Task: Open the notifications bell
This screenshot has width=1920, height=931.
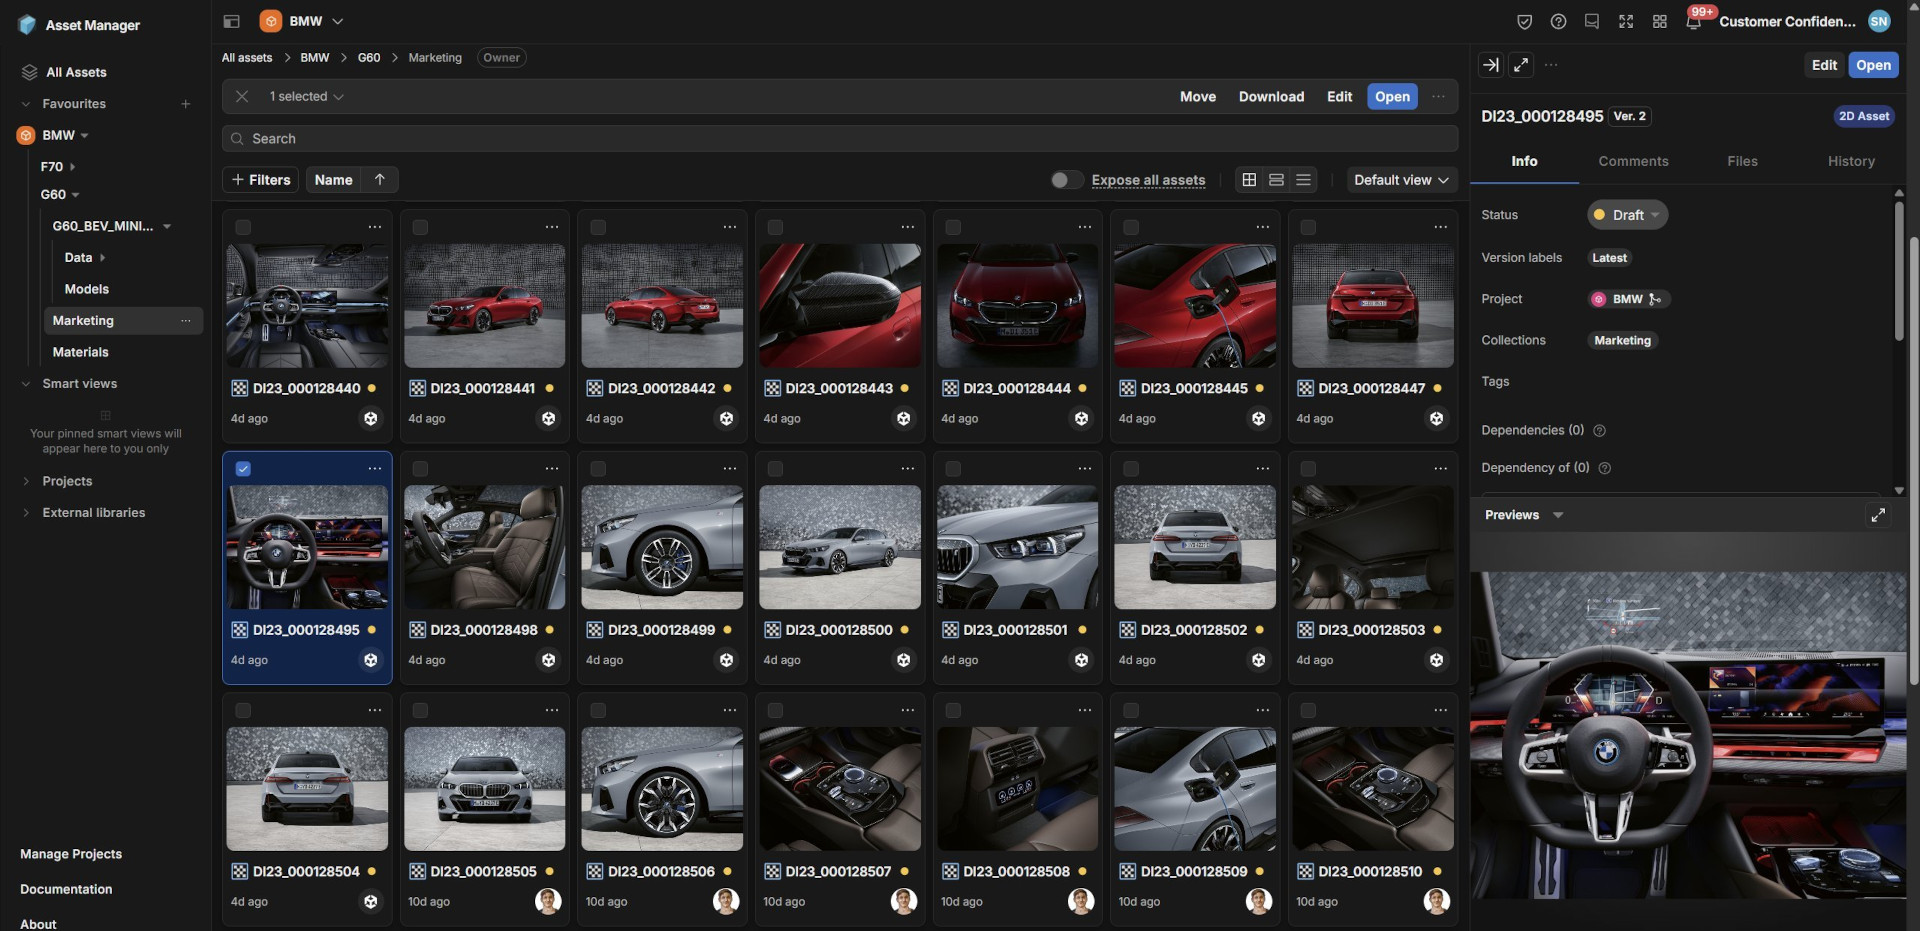Action: coord(1693,21)
